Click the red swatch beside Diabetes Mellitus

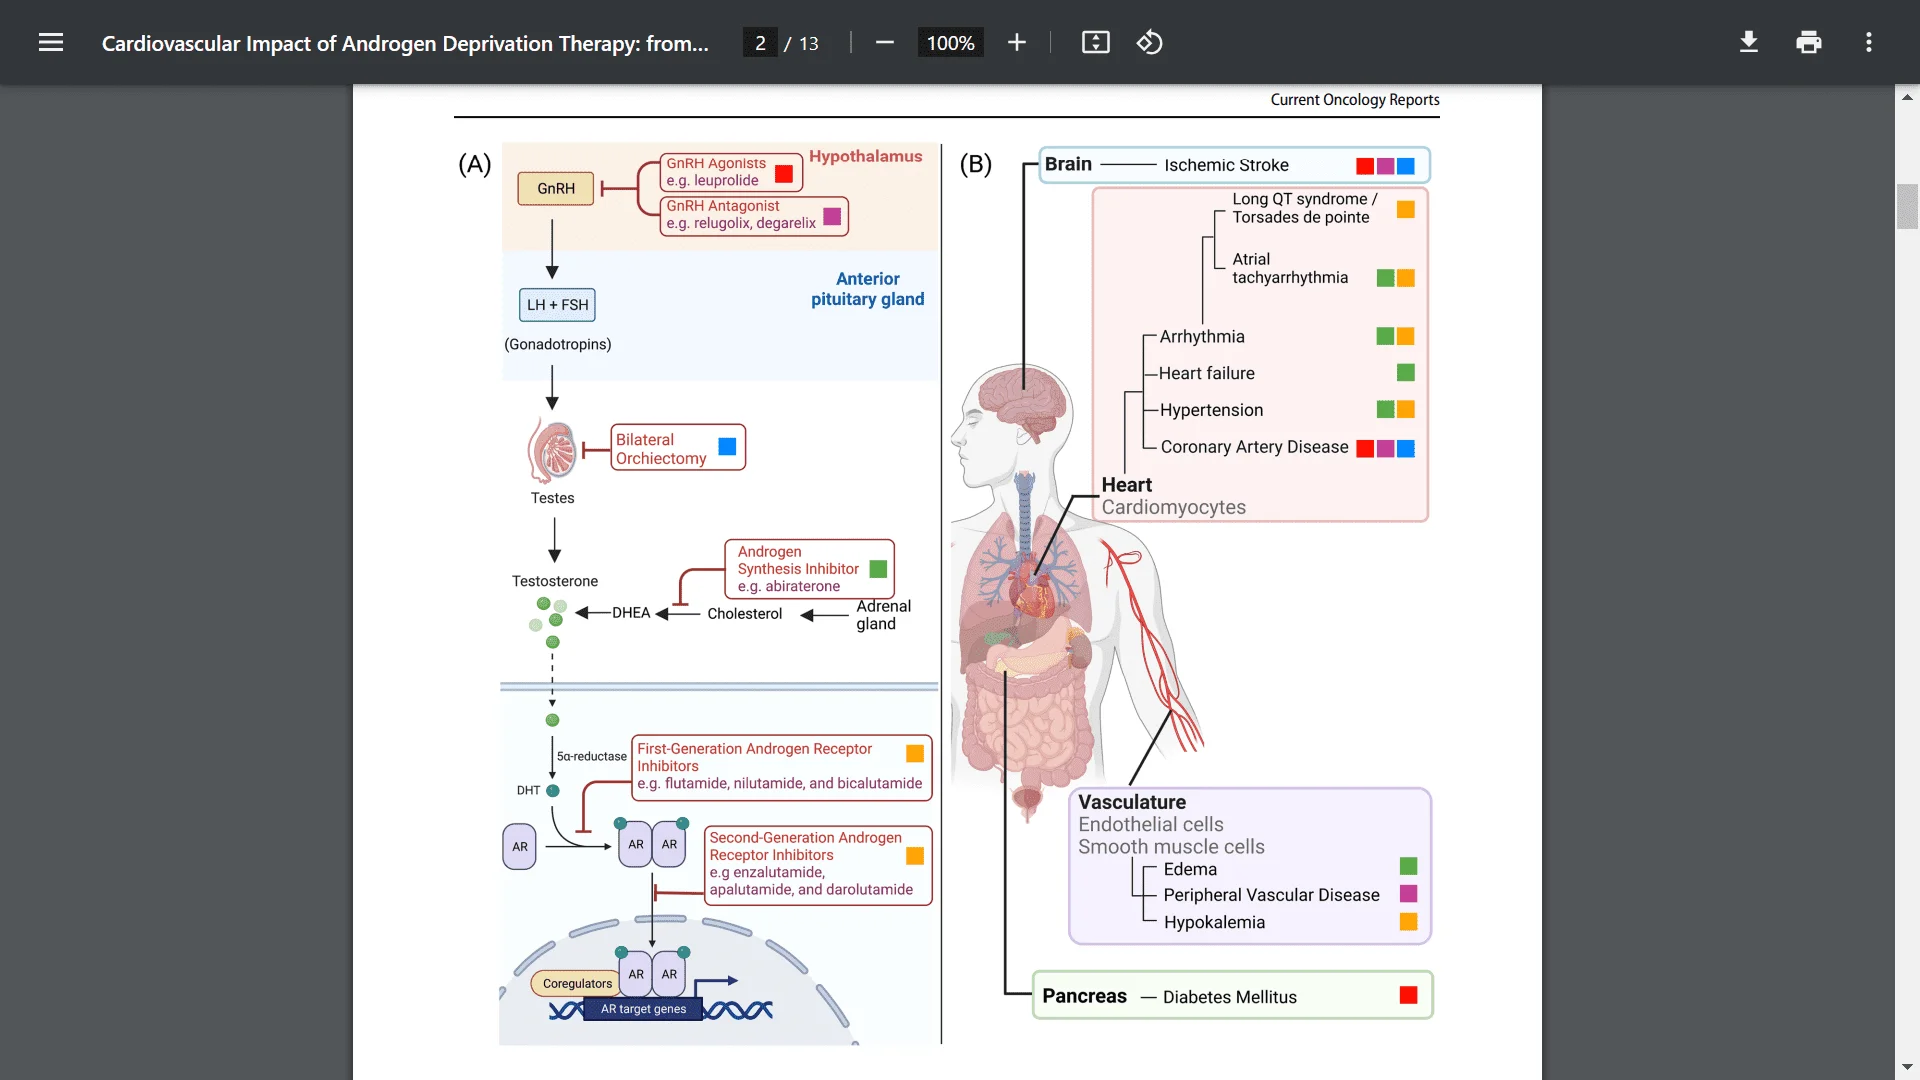pyautogui.click(x=1409, y=995)
